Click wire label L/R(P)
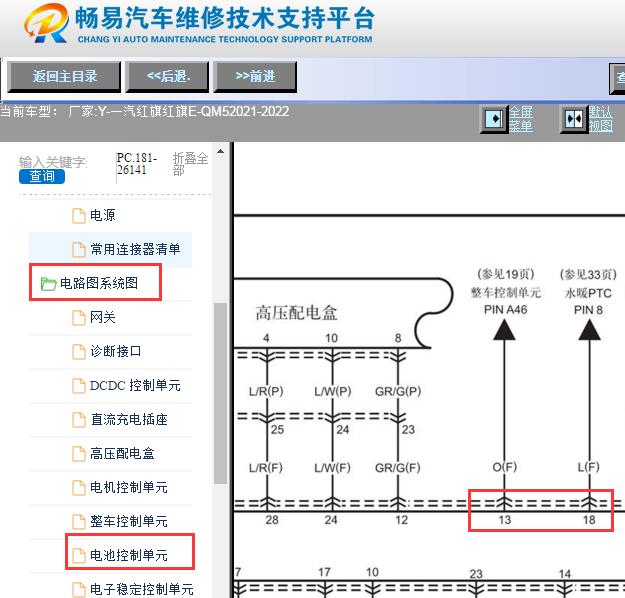The width and height of the screenshot is (625, 598). point(266,391)
